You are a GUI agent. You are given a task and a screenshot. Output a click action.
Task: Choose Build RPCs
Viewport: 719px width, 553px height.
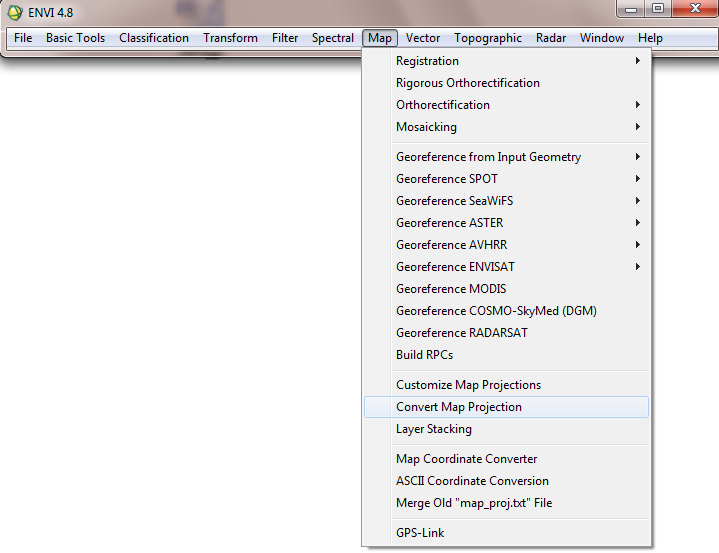pos(506,355)
